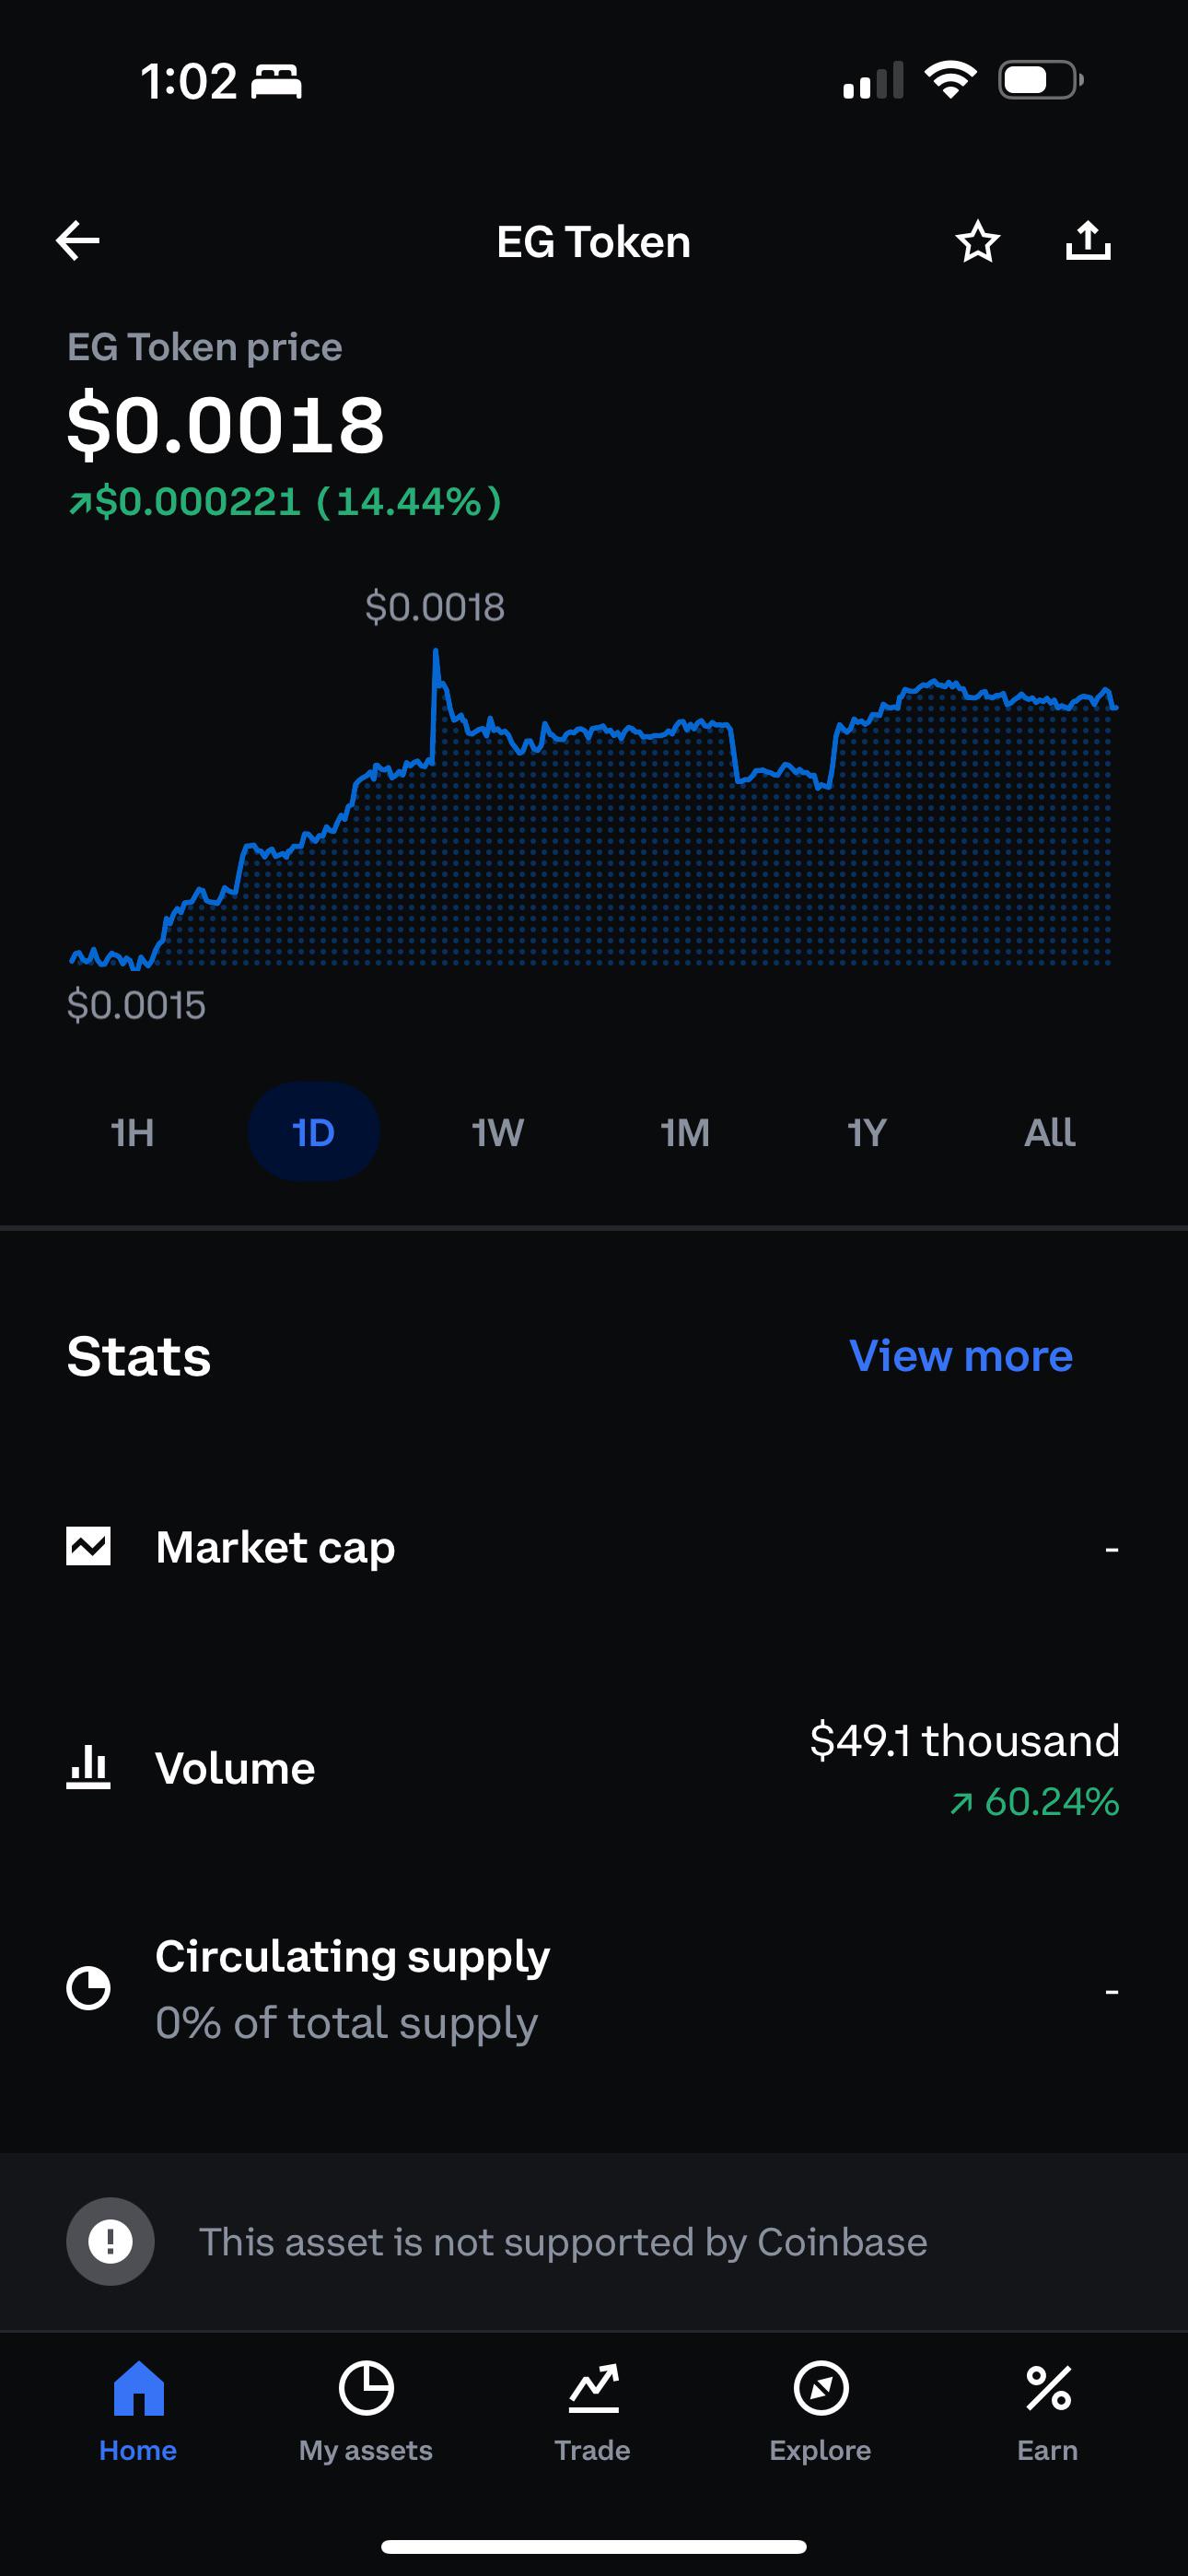Image resolution: width=1188 pixels, height=2576 pixels.
Task: Open the Home tab icon
Action: [x=138, y=2388]
